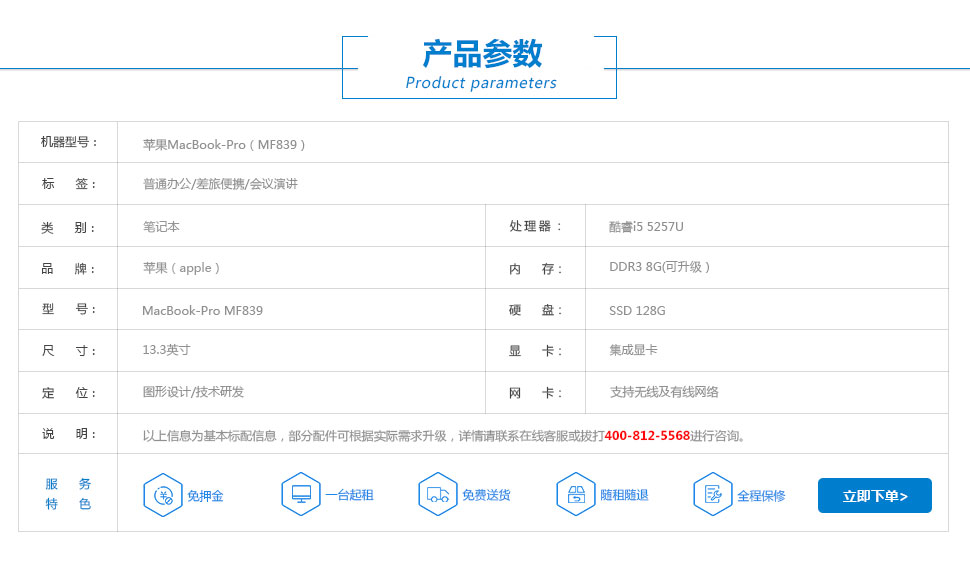Click the 处理器 label
The image size is (970, 565).
click(x=535, y=226)
